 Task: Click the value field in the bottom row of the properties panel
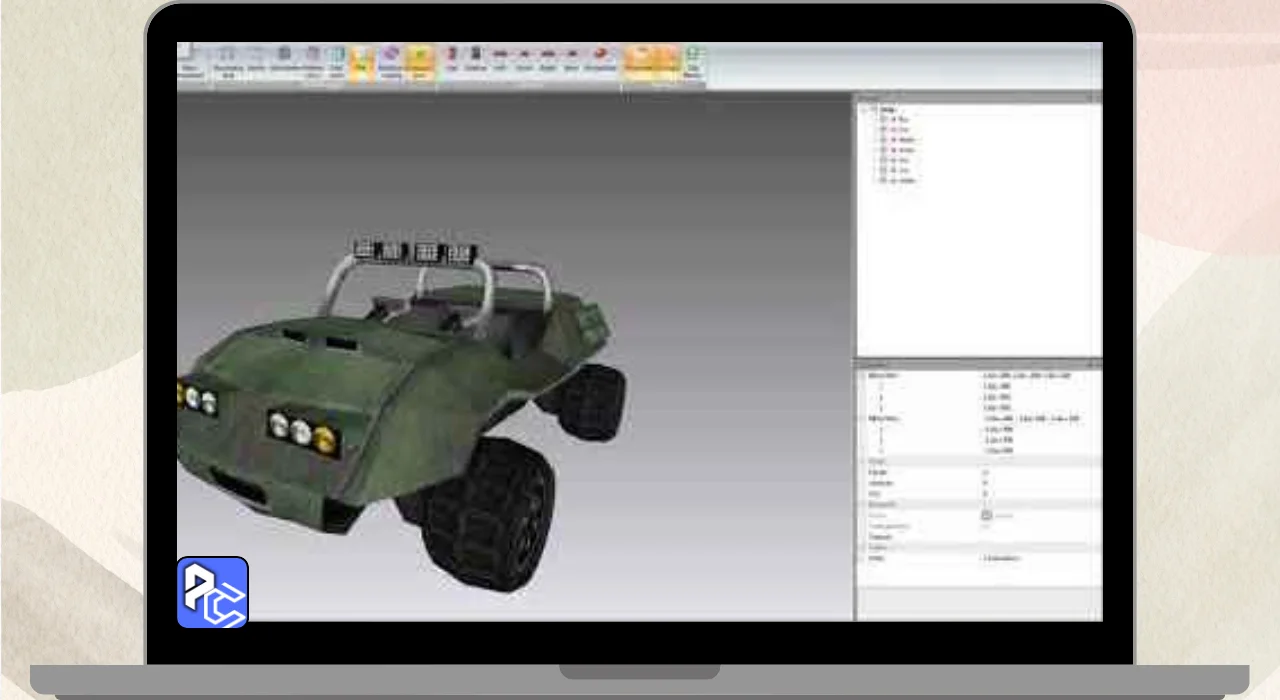[1040, 558]
